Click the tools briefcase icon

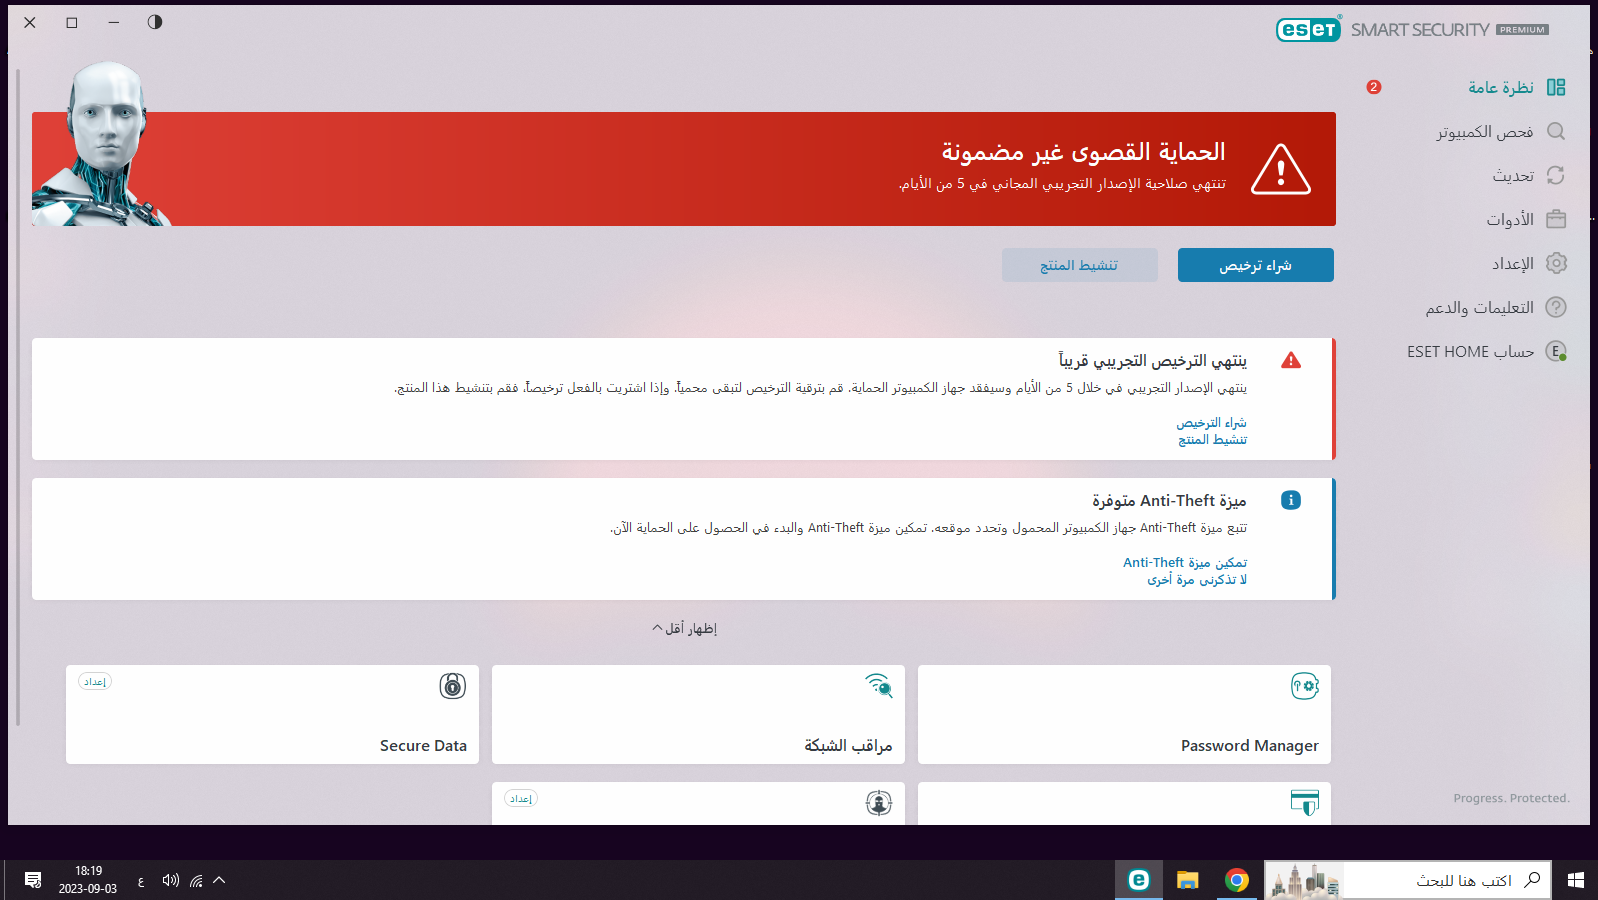[1556, 219]
